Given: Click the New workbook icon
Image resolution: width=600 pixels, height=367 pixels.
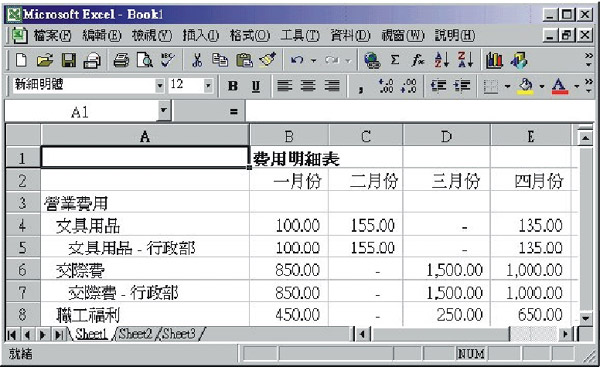Looking at the screenshot, I should tap(21, 60).
